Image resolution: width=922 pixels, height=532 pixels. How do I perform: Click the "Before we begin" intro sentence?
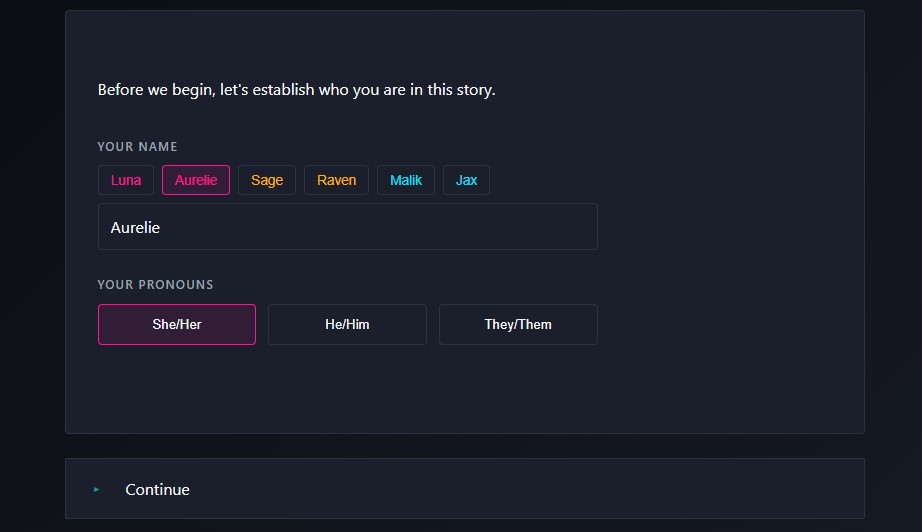[x=296, y=90]
